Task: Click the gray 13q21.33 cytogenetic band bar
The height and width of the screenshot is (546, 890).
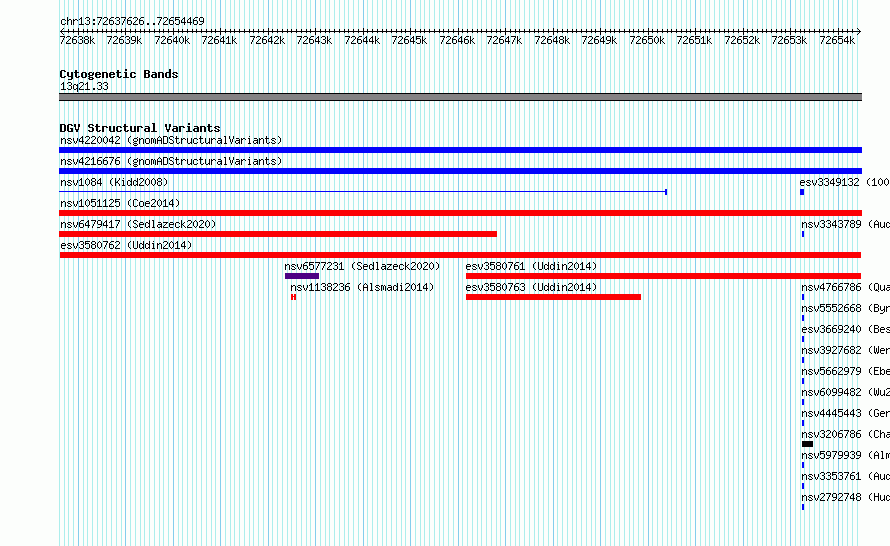Action: pos(460,97)
